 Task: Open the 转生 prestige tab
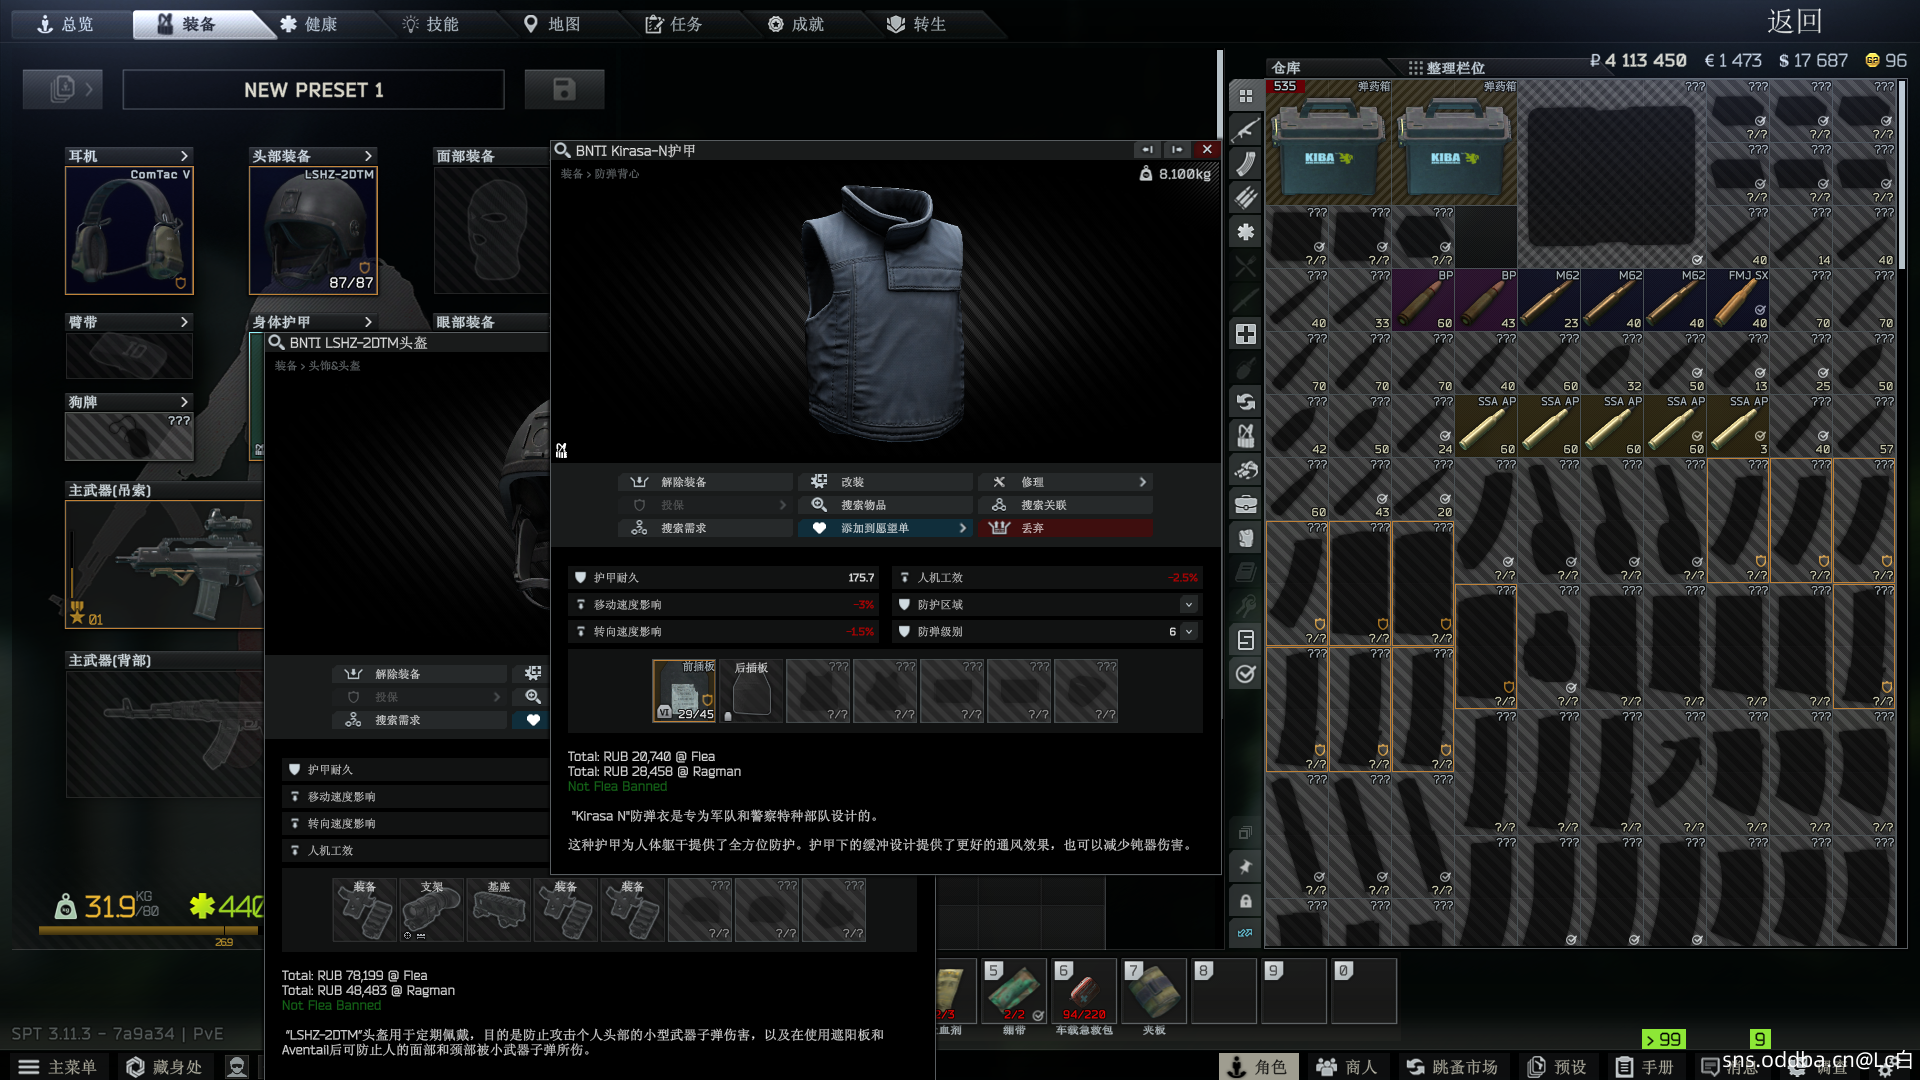(x=918, y=24)
